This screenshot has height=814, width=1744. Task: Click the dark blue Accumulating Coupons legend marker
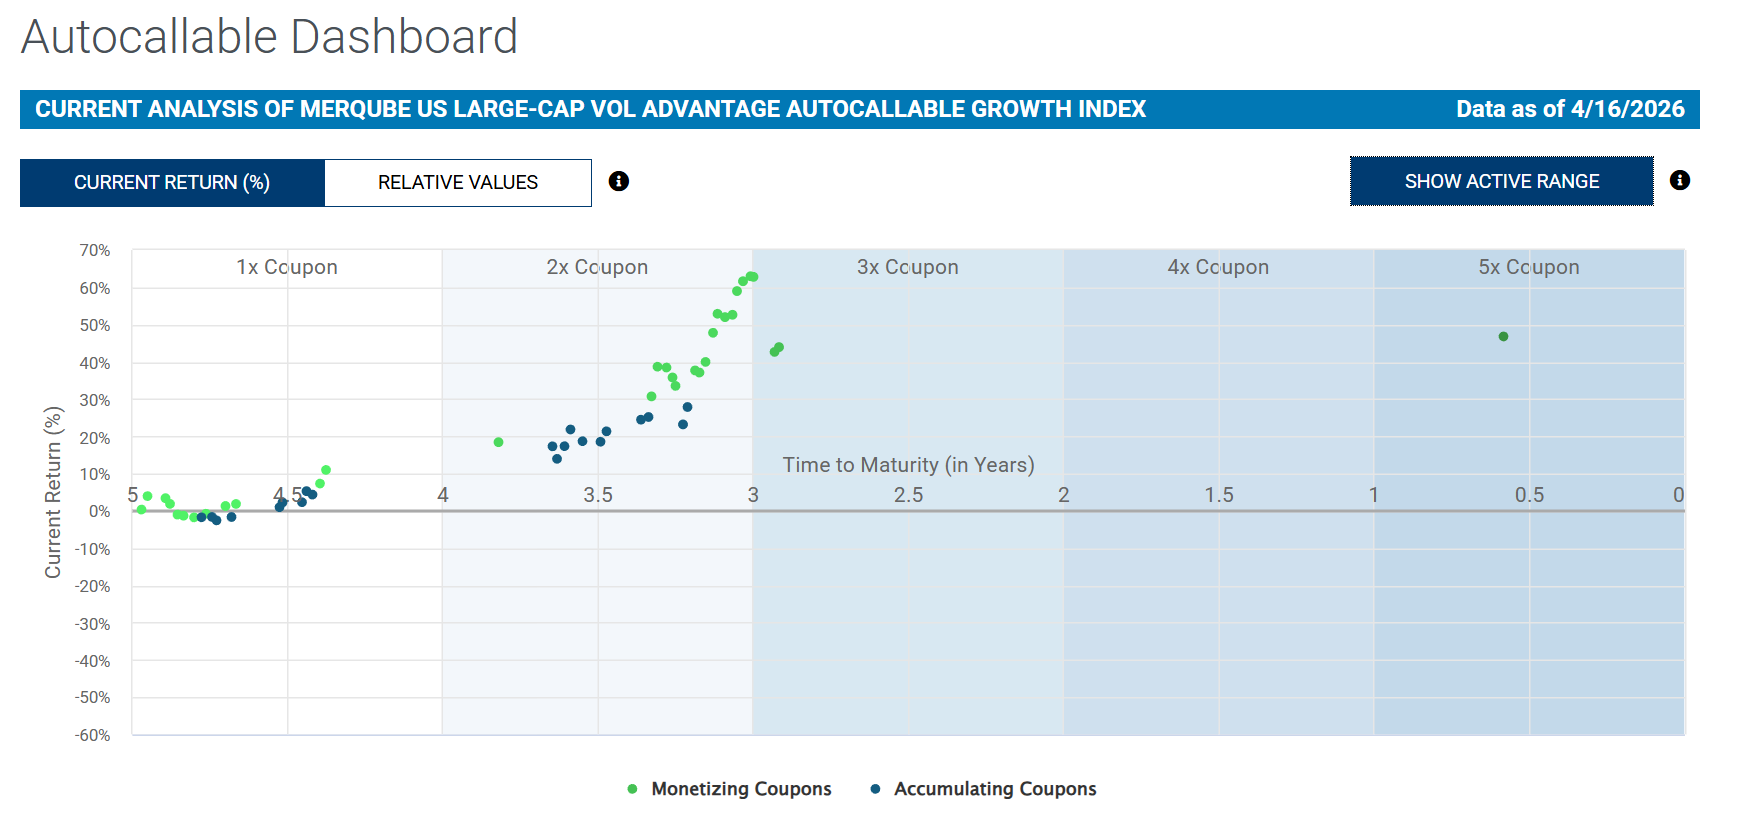(x=876, y=789)
